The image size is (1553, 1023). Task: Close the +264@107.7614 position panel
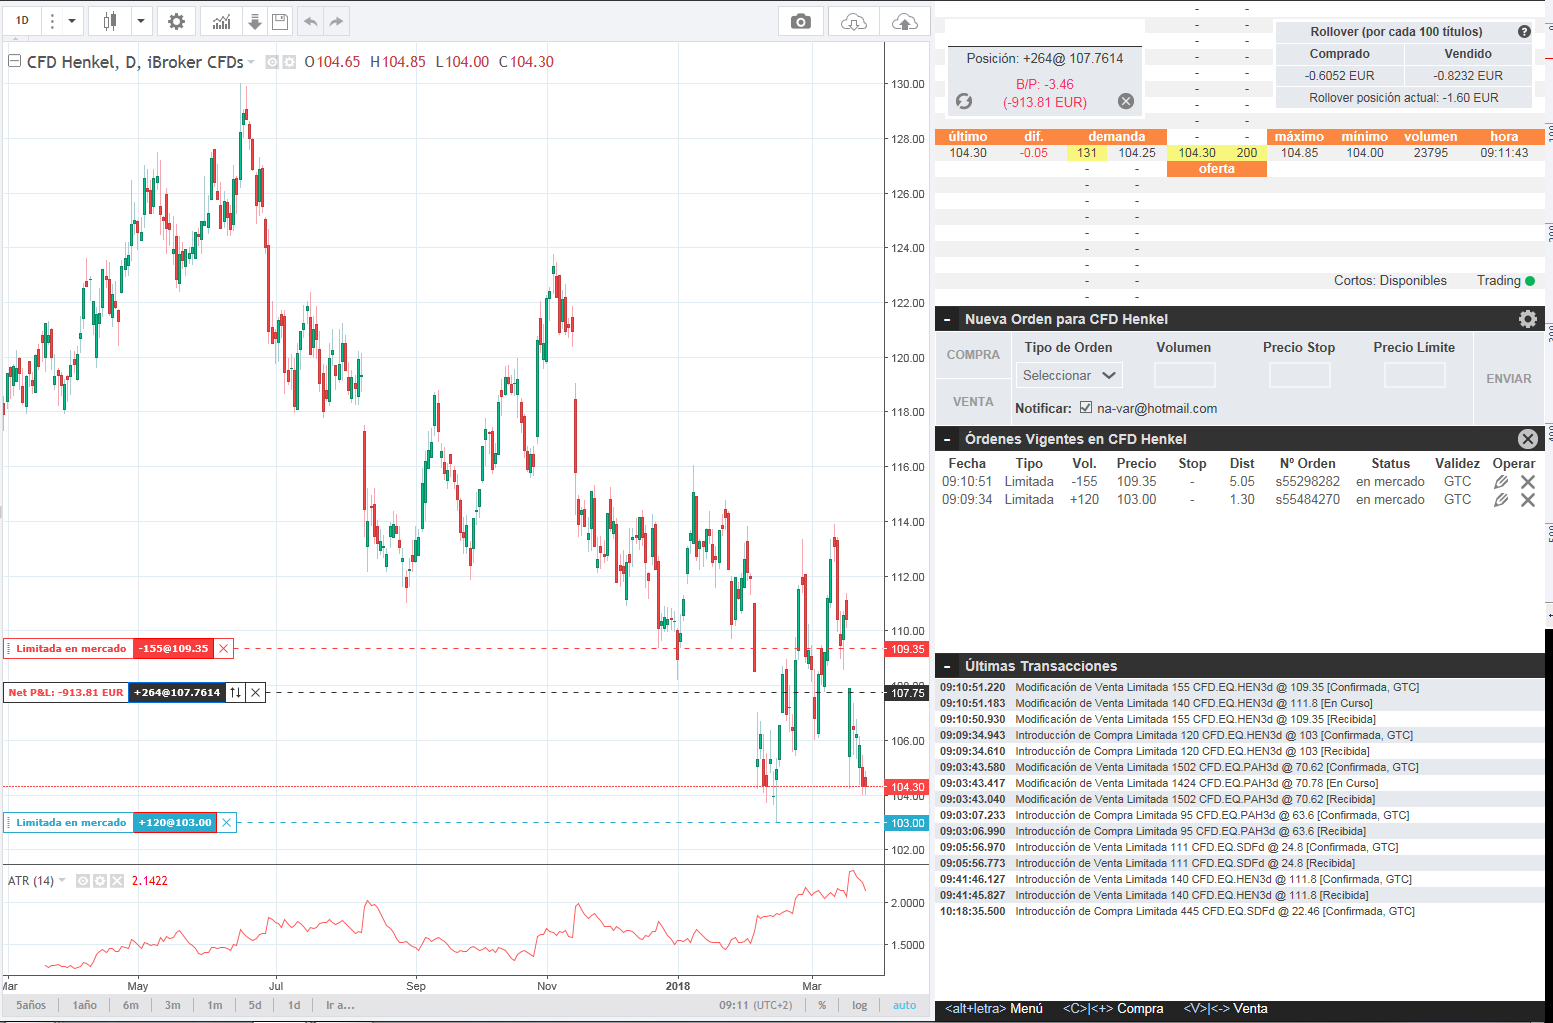click(x=1126, y=101)
